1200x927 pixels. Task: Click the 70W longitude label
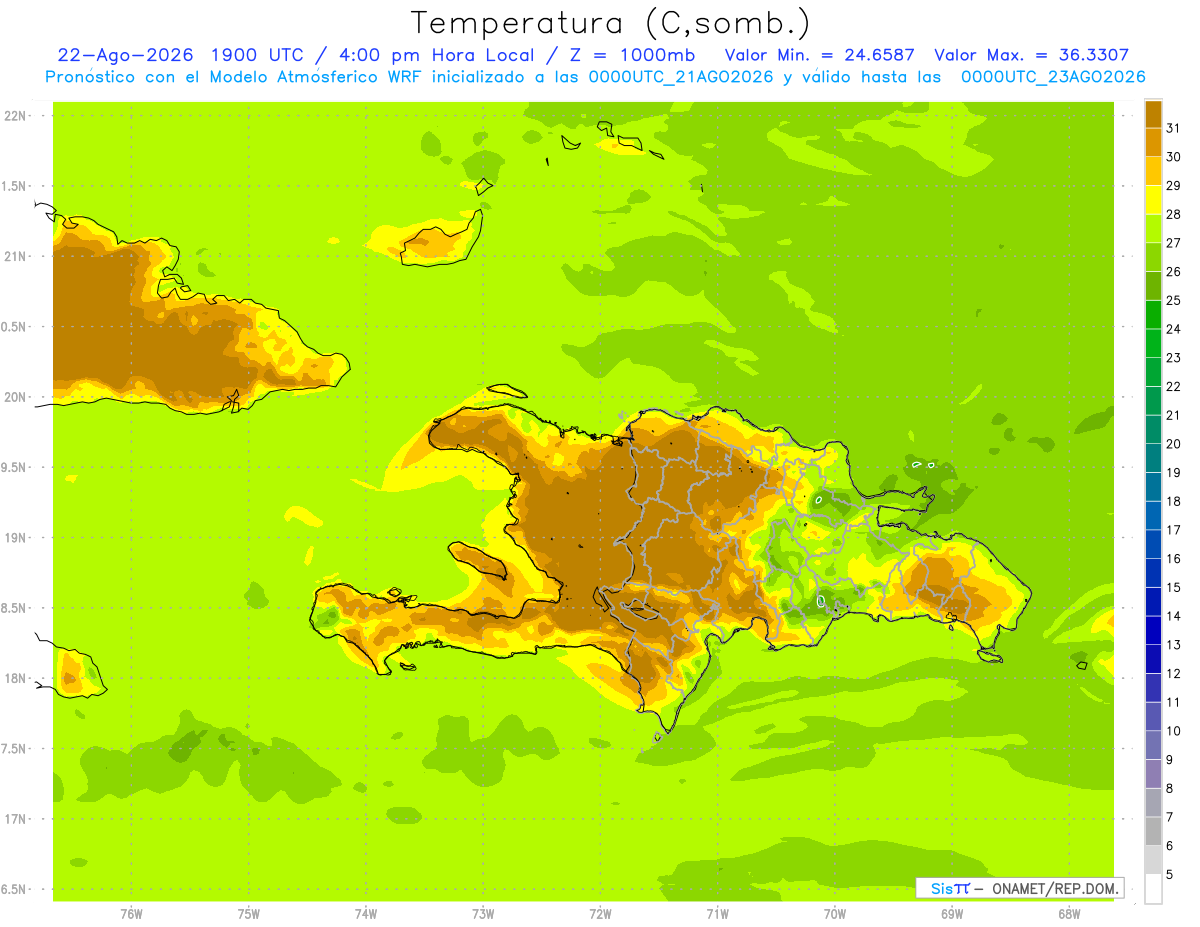tap(835, 913)
